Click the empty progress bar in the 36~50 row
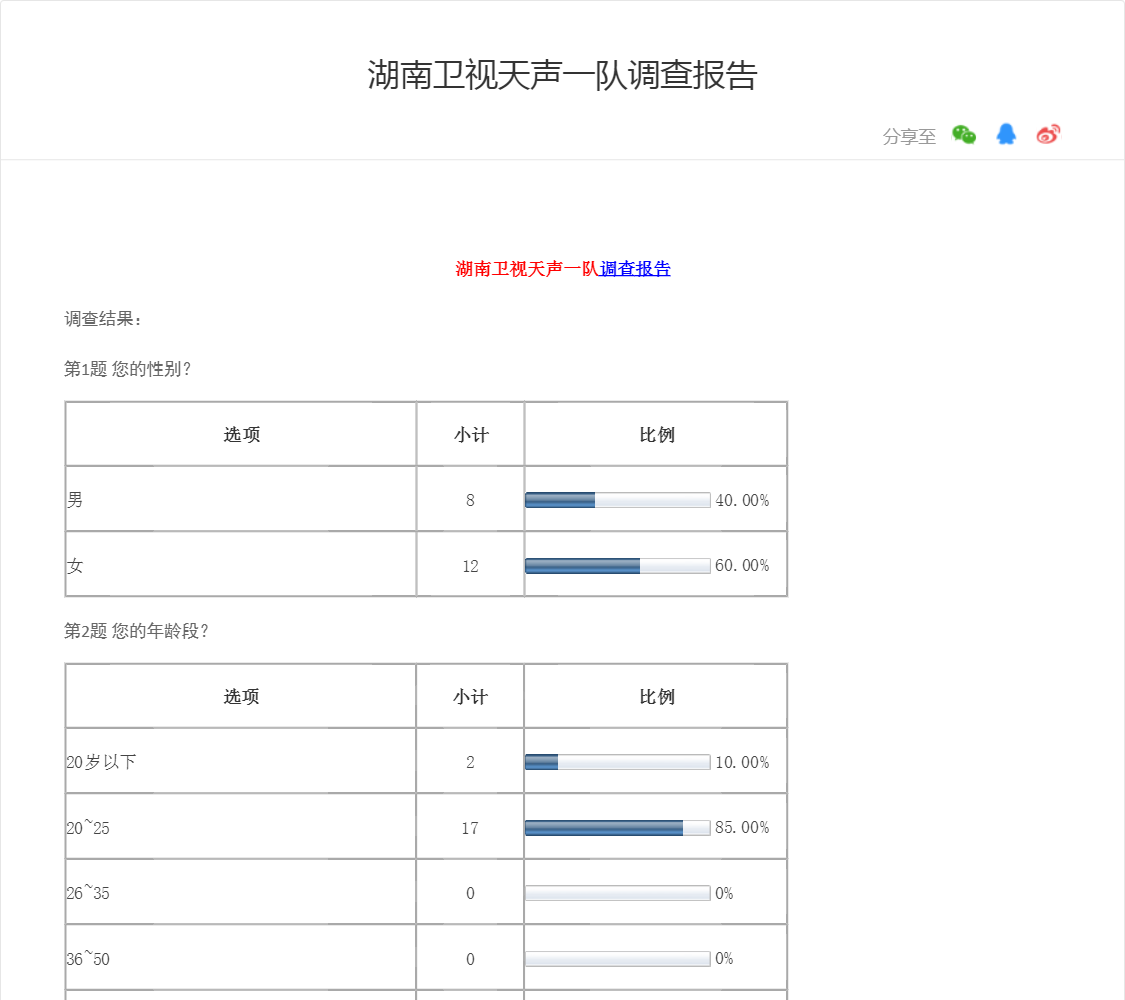The height and width of the screenshot is (1000, 1125). [x=618, y=958]
